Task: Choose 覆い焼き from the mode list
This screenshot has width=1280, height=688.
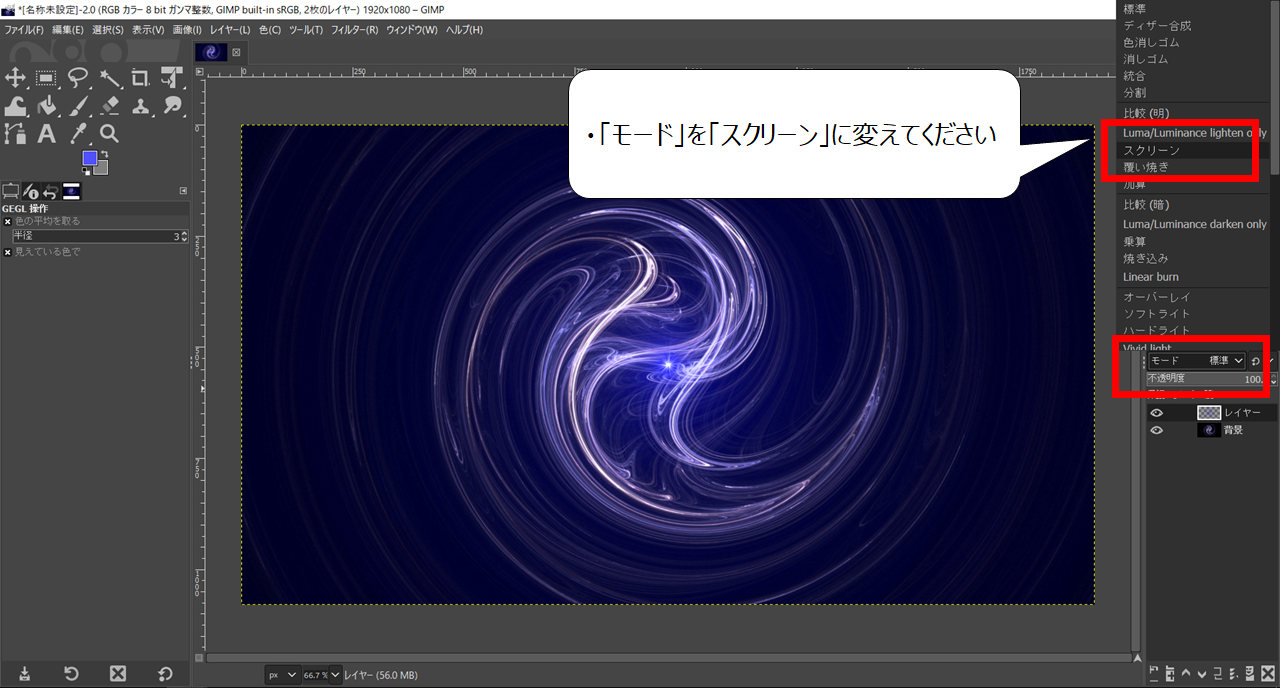Action: (x=1146, y=167)
